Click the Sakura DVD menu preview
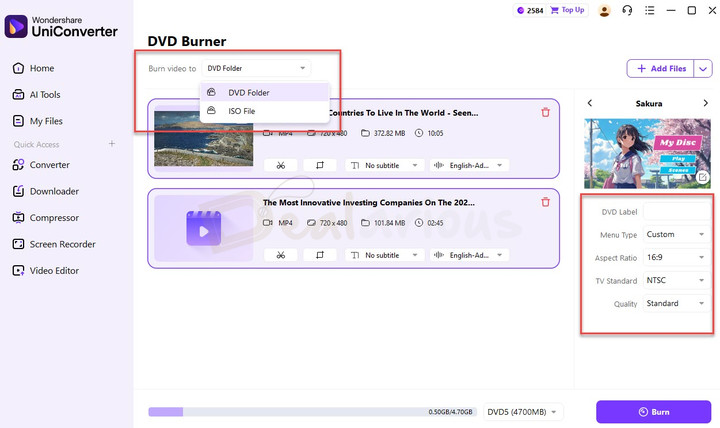The image size is (720, 428). [647, 153]
